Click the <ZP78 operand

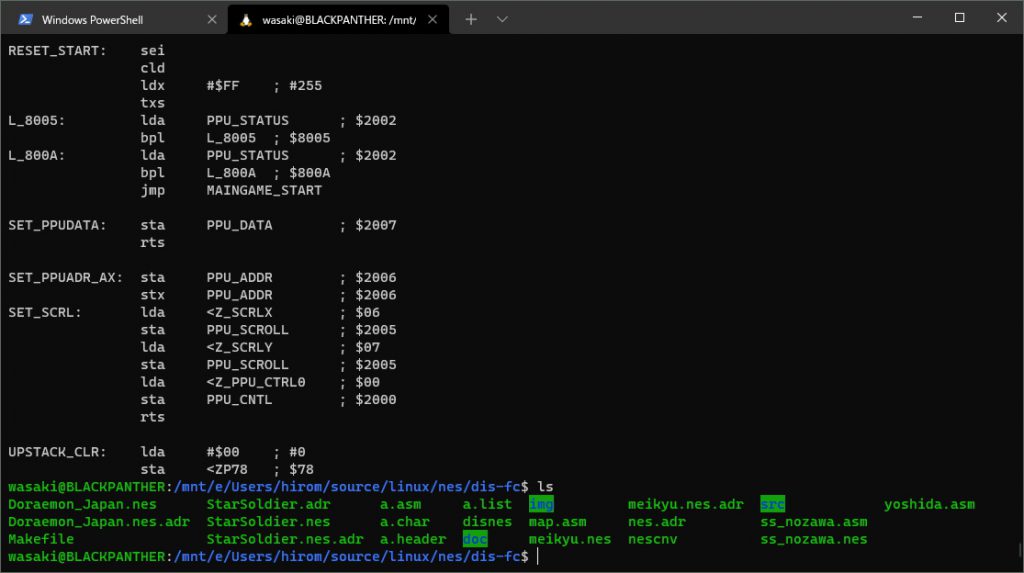pos(227,470)
